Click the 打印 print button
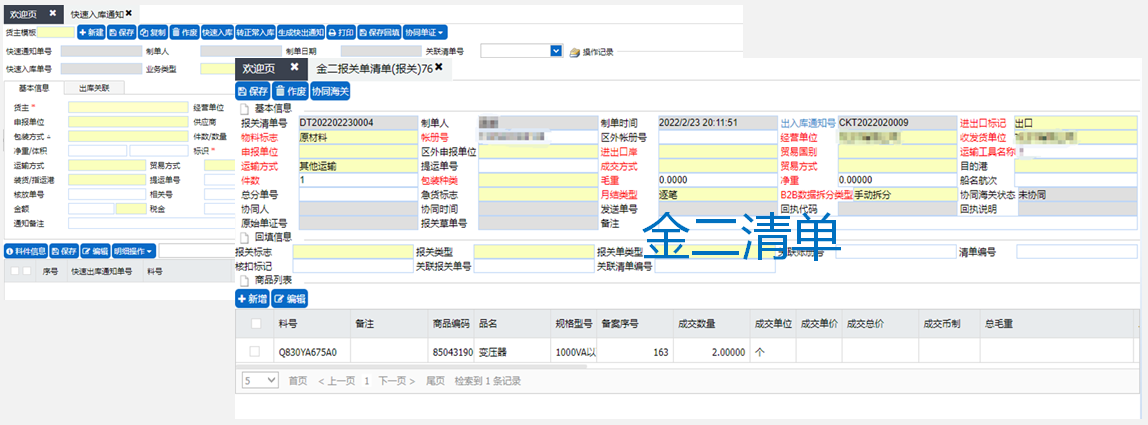The height and width of the screenshot is (425, 1148). coord(341,32)
